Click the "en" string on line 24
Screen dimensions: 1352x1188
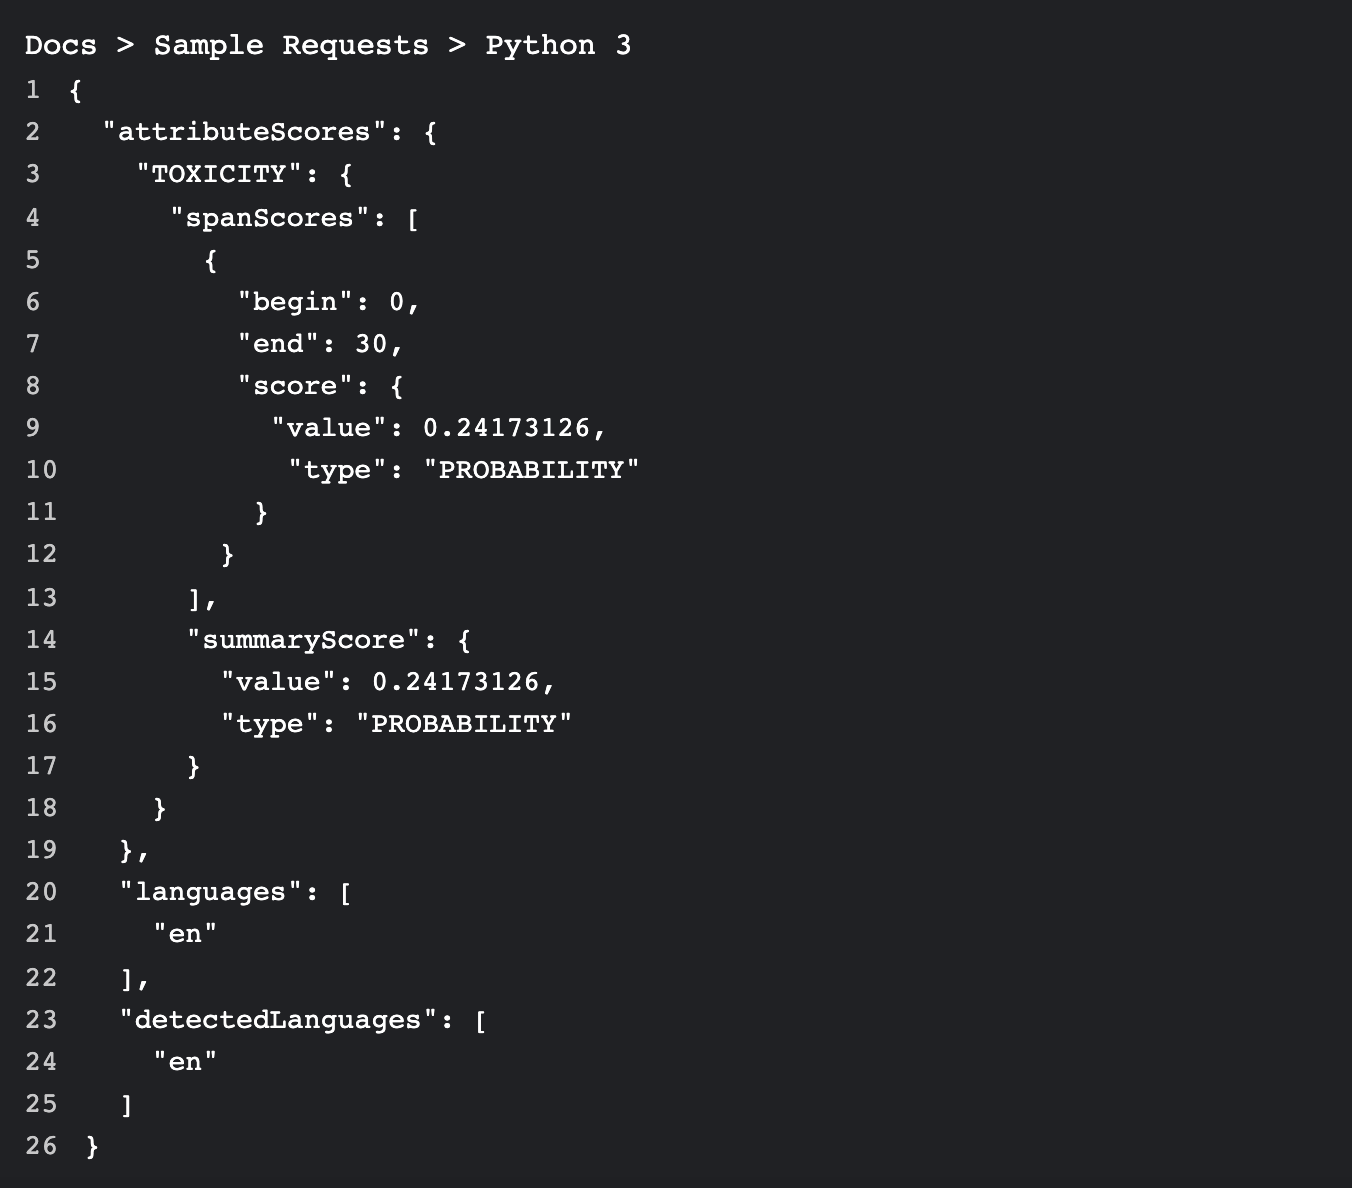[185, 1061]
